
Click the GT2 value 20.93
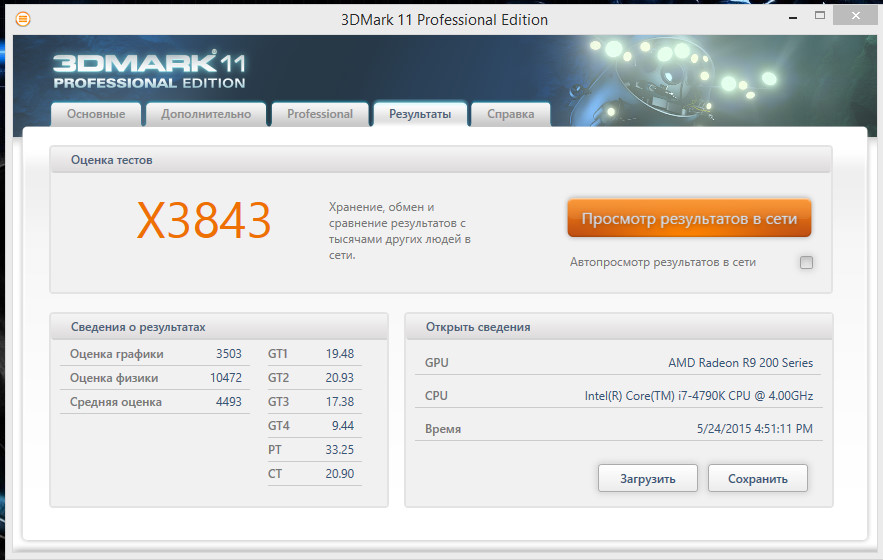click(x=340, y=378)
